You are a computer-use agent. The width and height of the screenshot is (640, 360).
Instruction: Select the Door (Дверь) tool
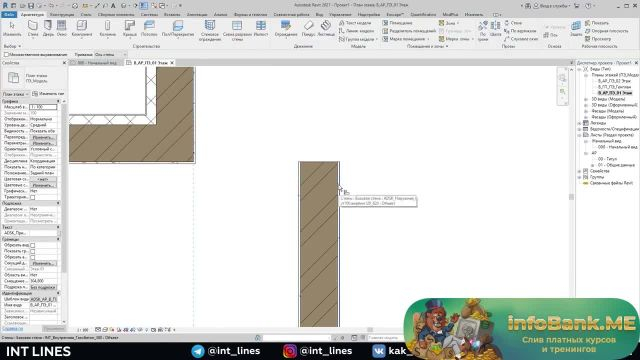(x=48, y=29)
